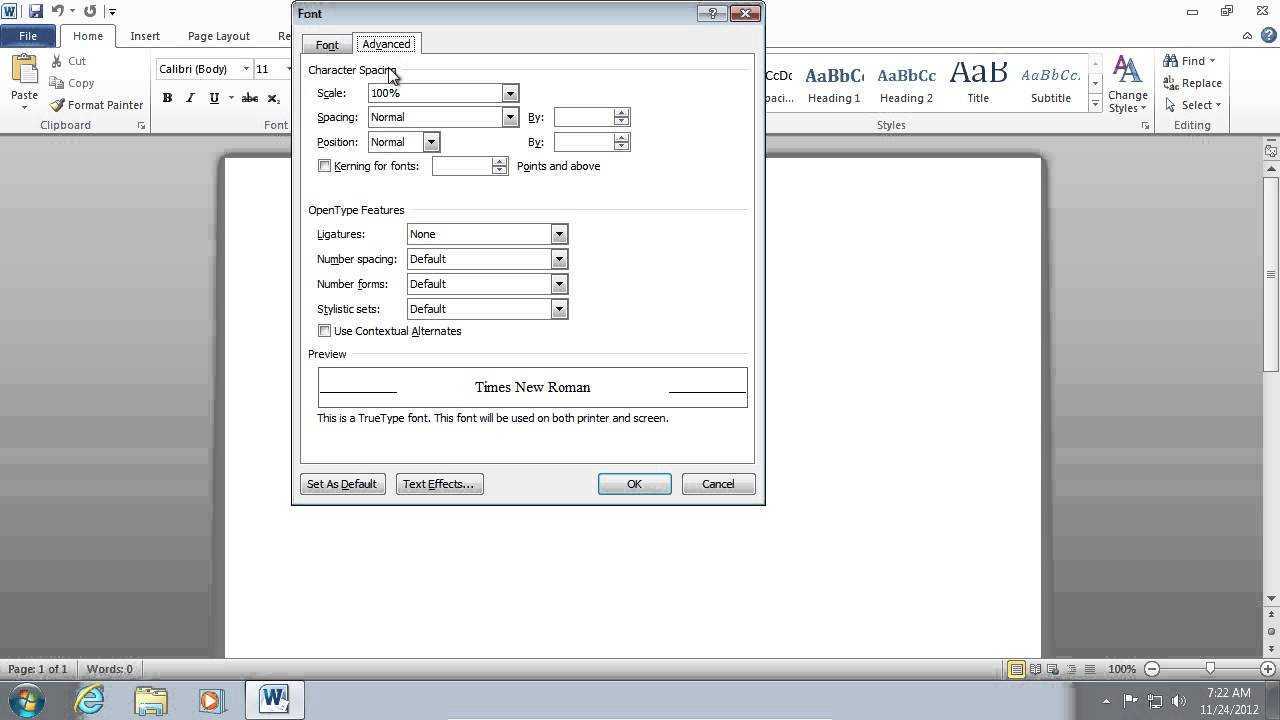Open the Insert ribbon tab

pos(145,35)
